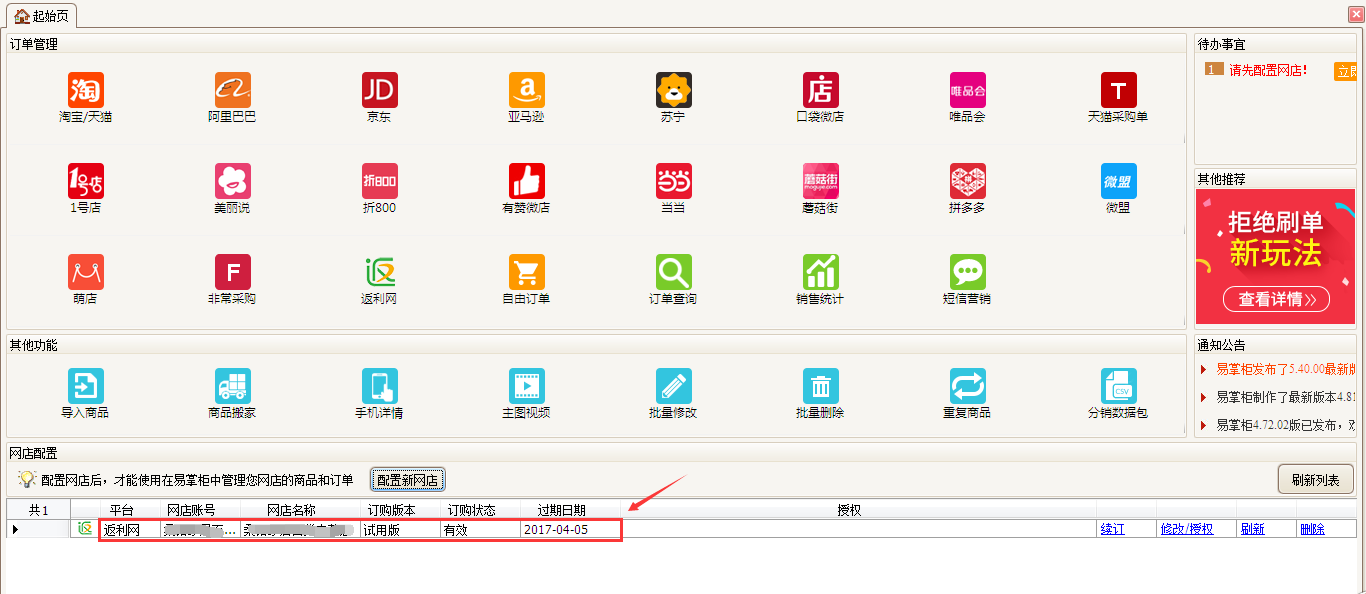Image resolution: width=1366 pixels, height=594 pixels.
Task: Open the 易掌柜4.72.02版已发布 announcement
Action: [1285, 425]
